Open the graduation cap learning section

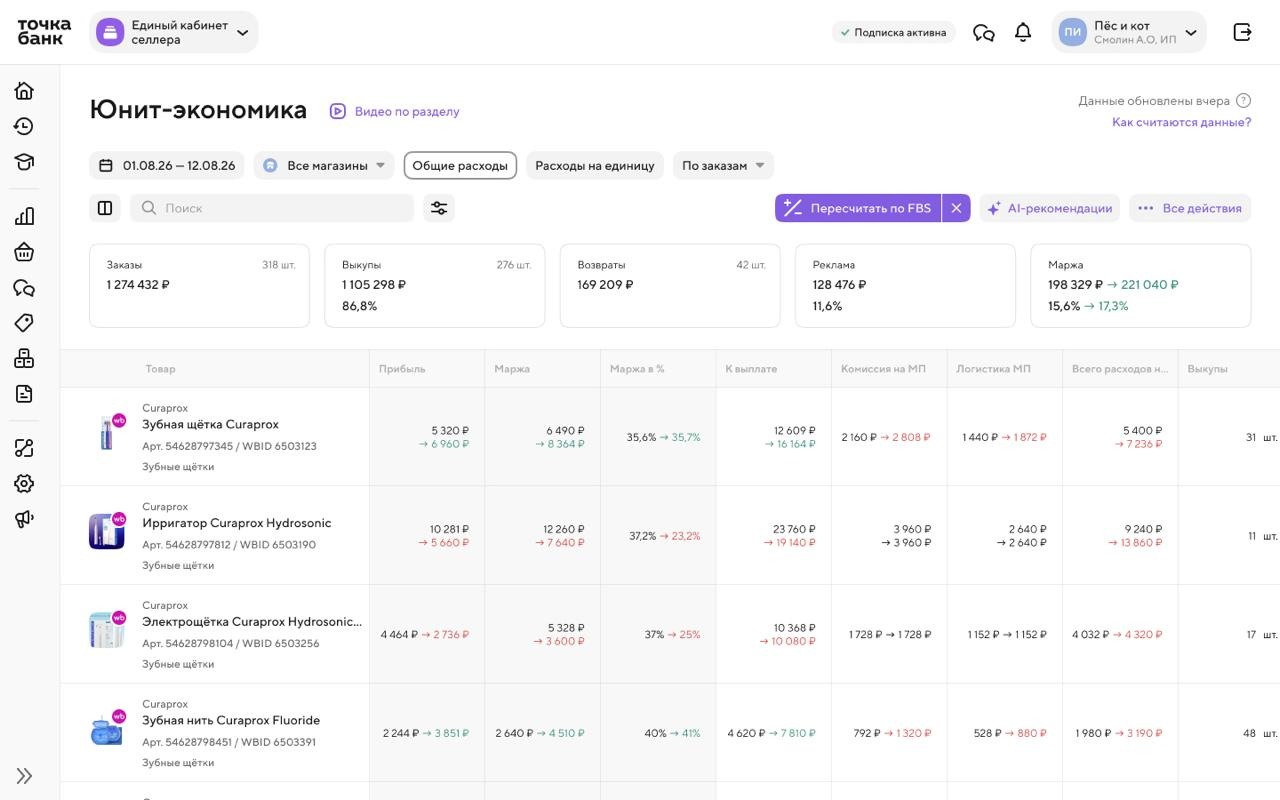pos(24,162)
